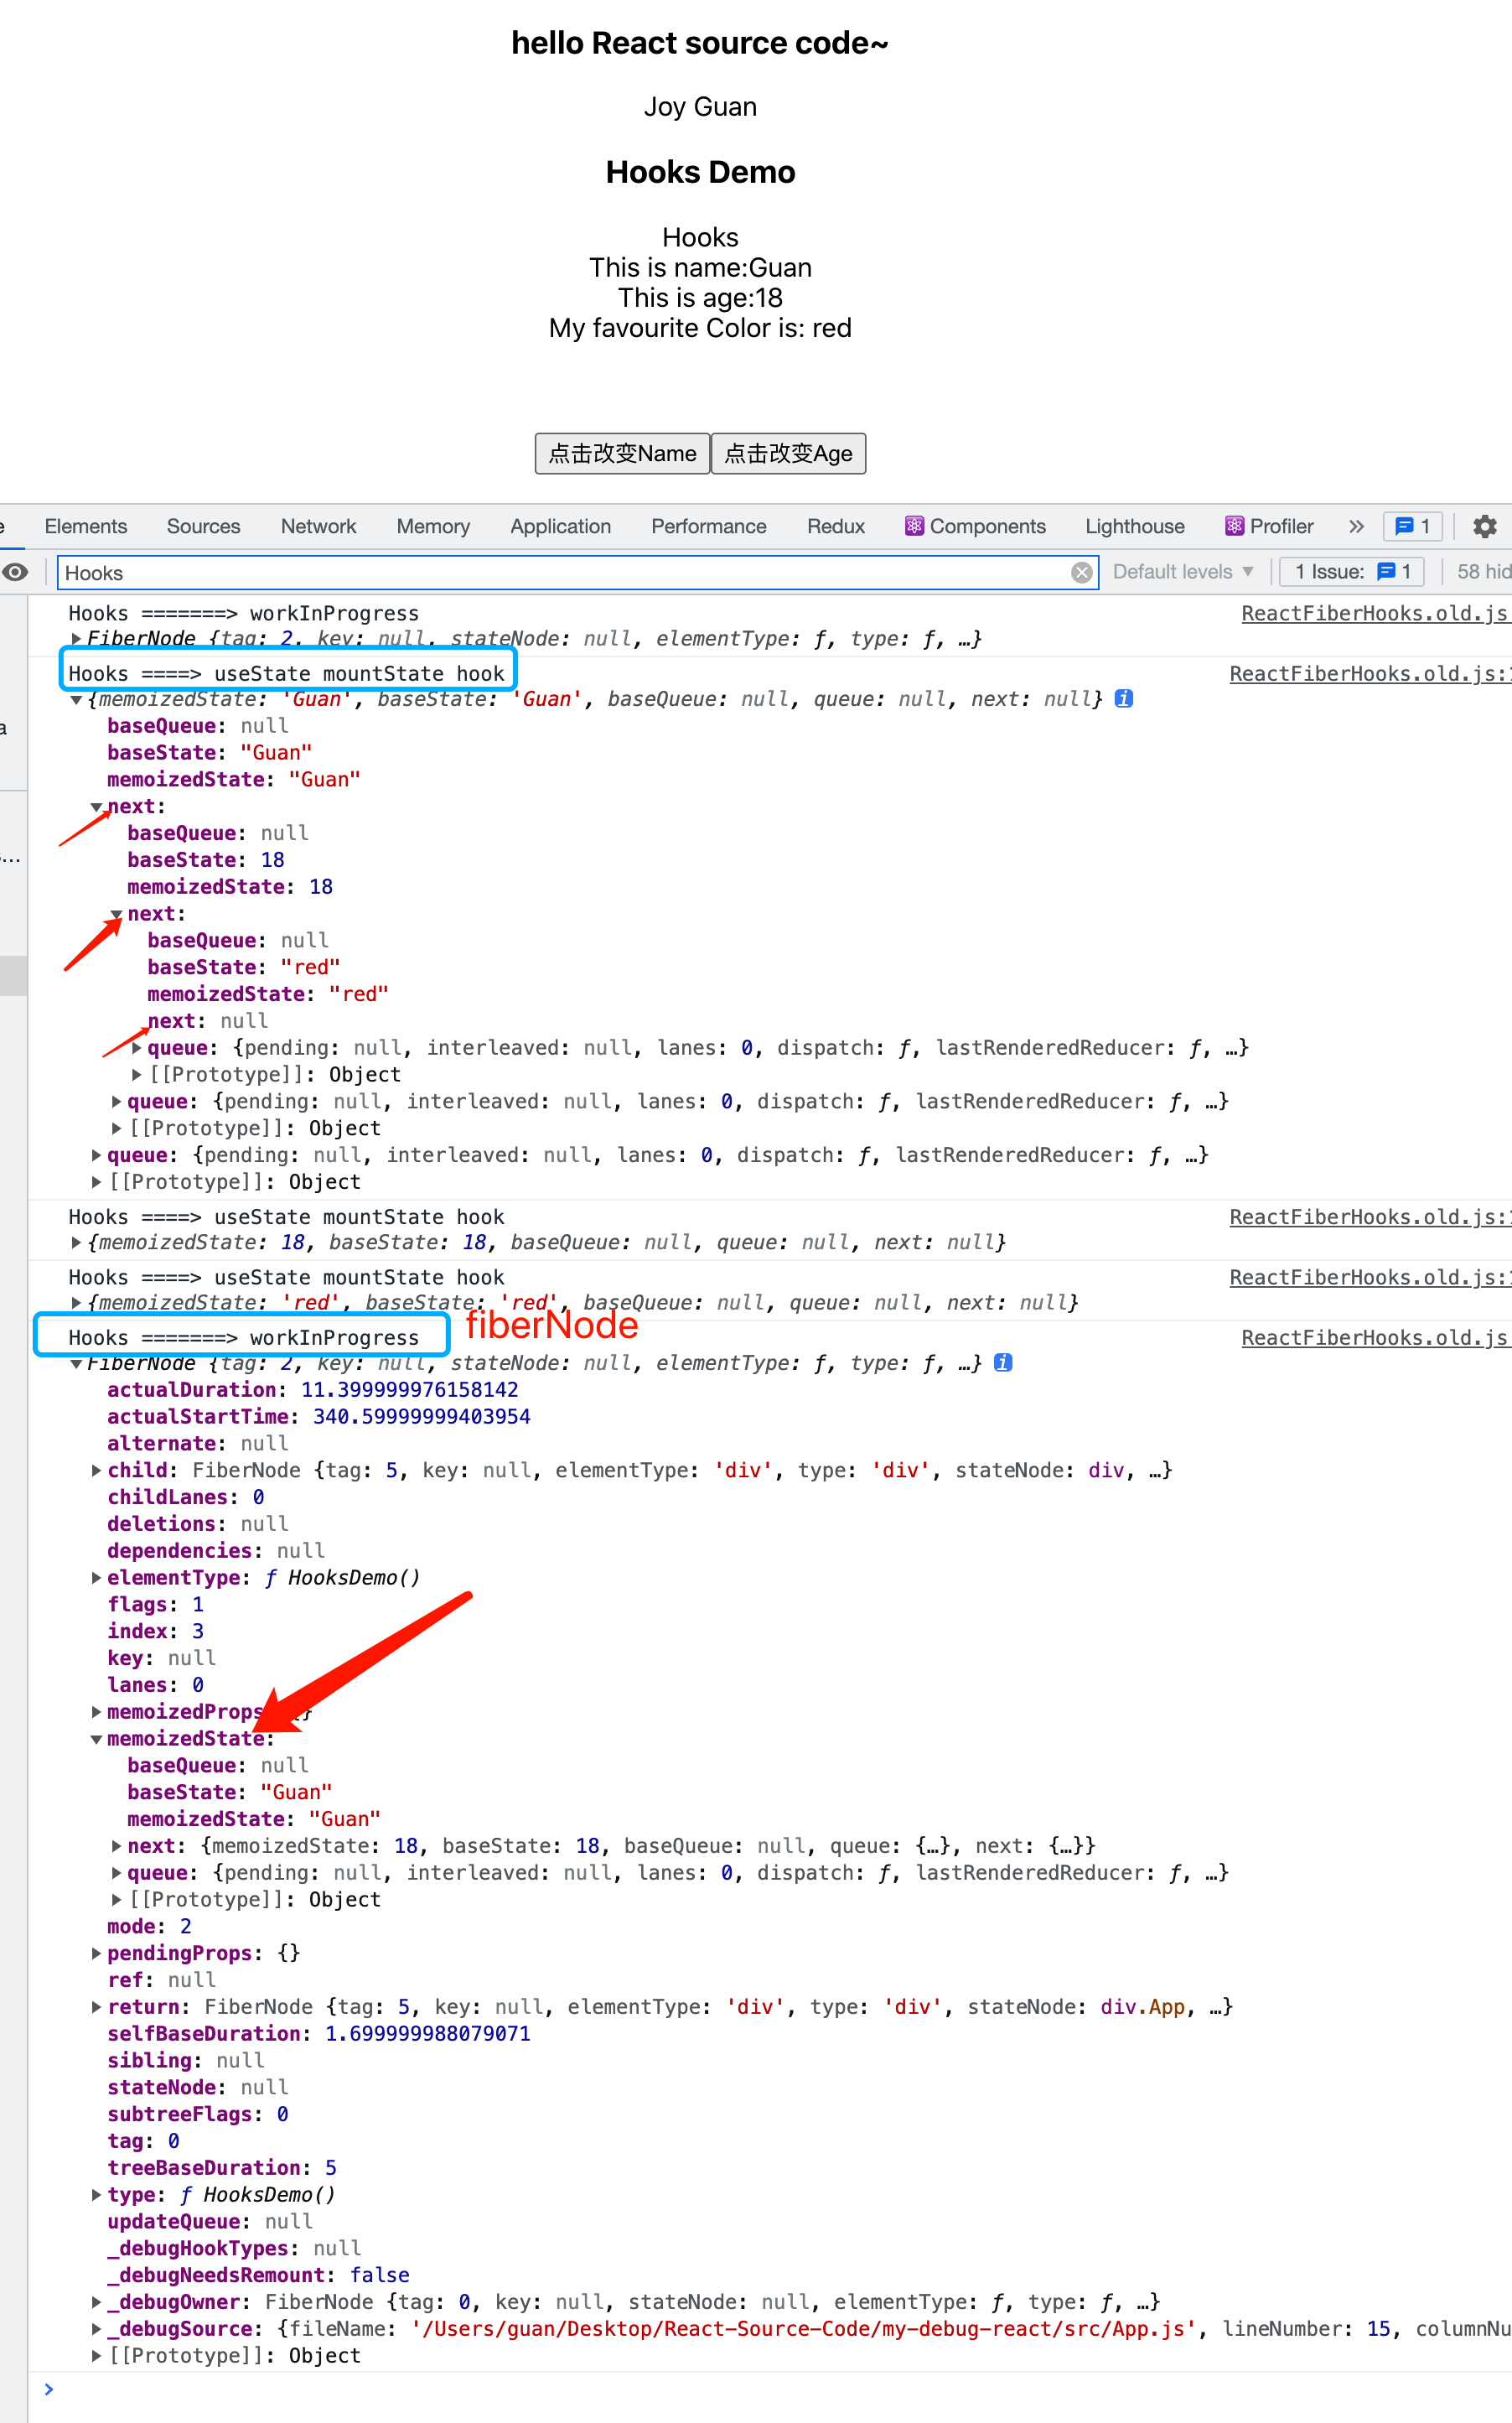Collapse the FiberNode memoizedState property
Viewport: 1512px width, 2423px height.
coord(96,1739)
